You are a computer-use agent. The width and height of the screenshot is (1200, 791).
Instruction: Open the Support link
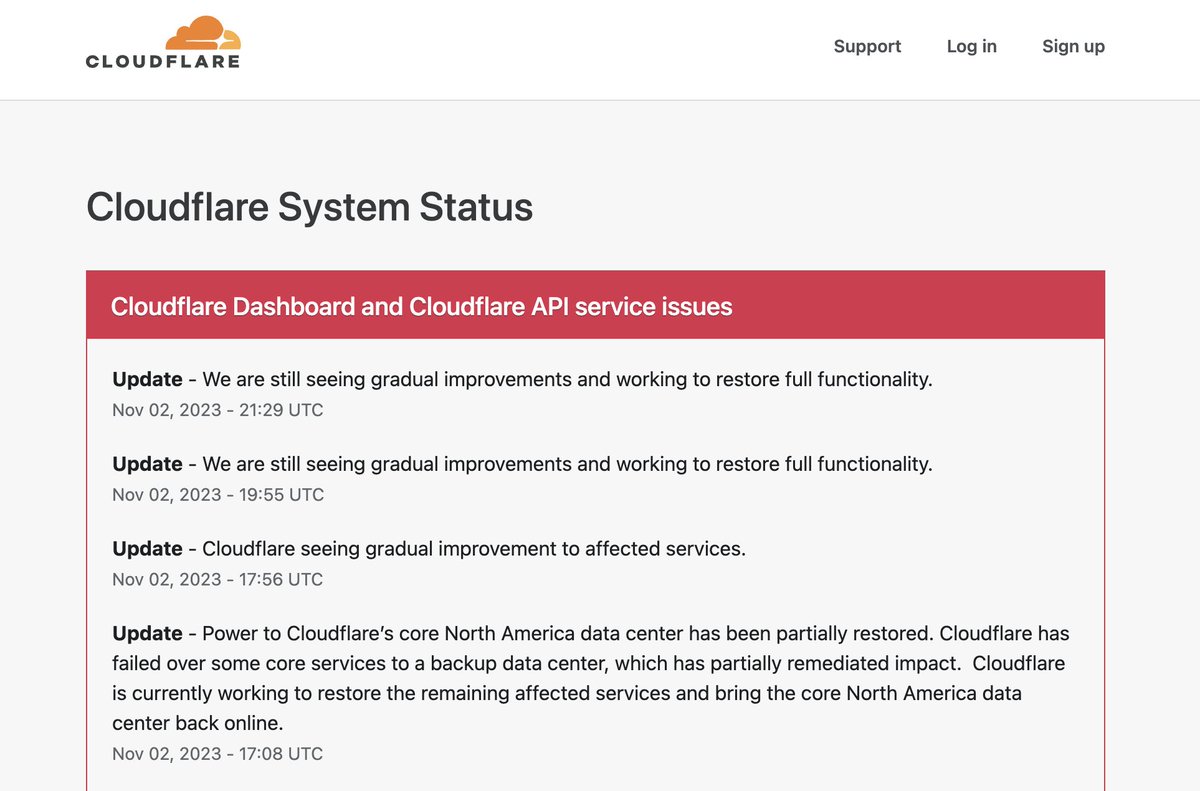867,46
